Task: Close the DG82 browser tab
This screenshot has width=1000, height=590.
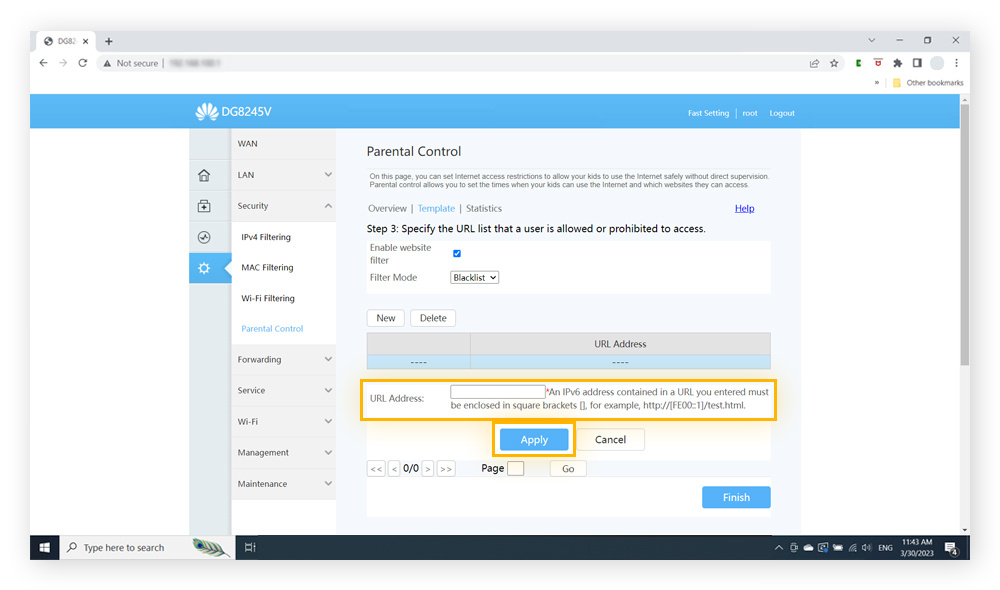Action: pos(85,41)
